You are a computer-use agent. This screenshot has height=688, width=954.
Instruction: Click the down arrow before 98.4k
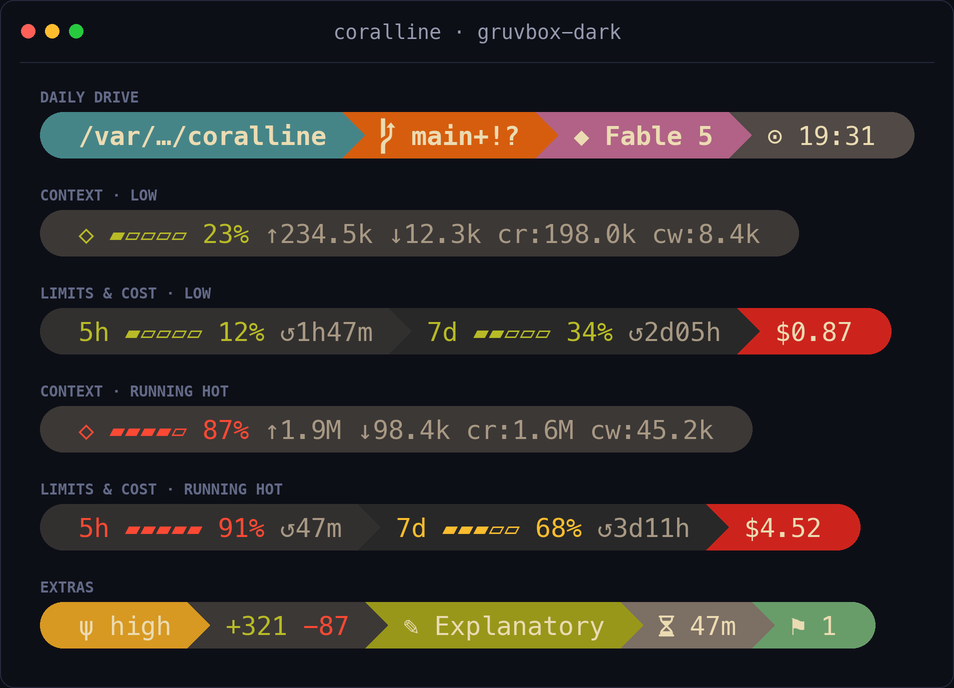coord(364,431)
